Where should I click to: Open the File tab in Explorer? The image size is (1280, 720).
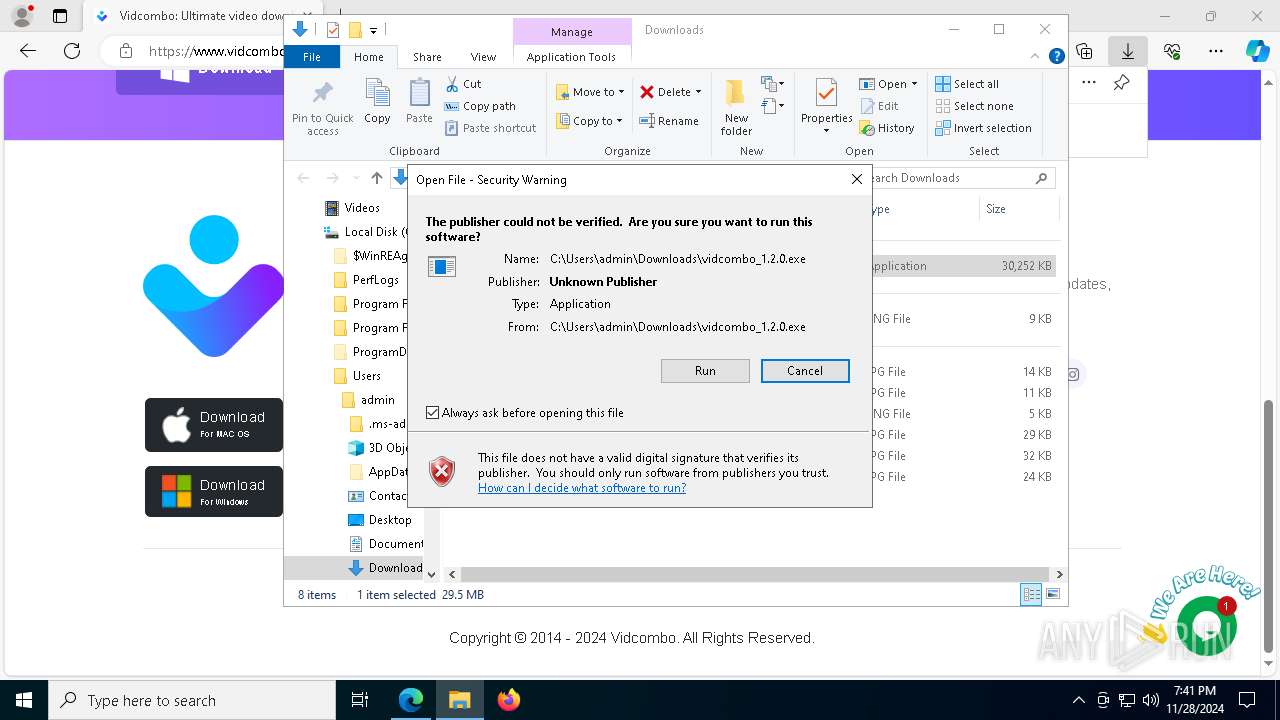[x=312, y=57]
